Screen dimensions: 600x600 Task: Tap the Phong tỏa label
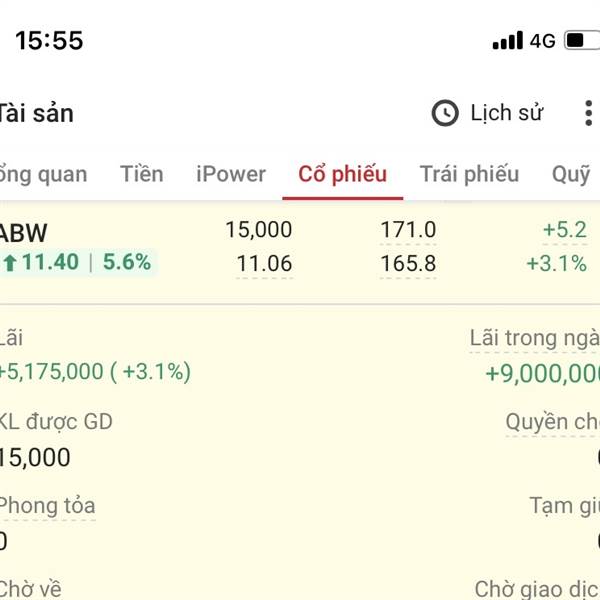tap(47, 506)
